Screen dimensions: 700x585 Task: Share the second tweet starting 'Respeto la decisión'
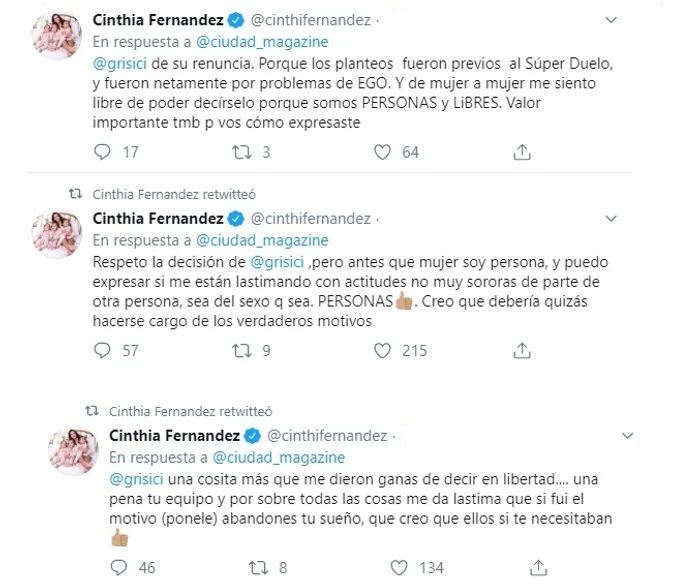(521, 351)
